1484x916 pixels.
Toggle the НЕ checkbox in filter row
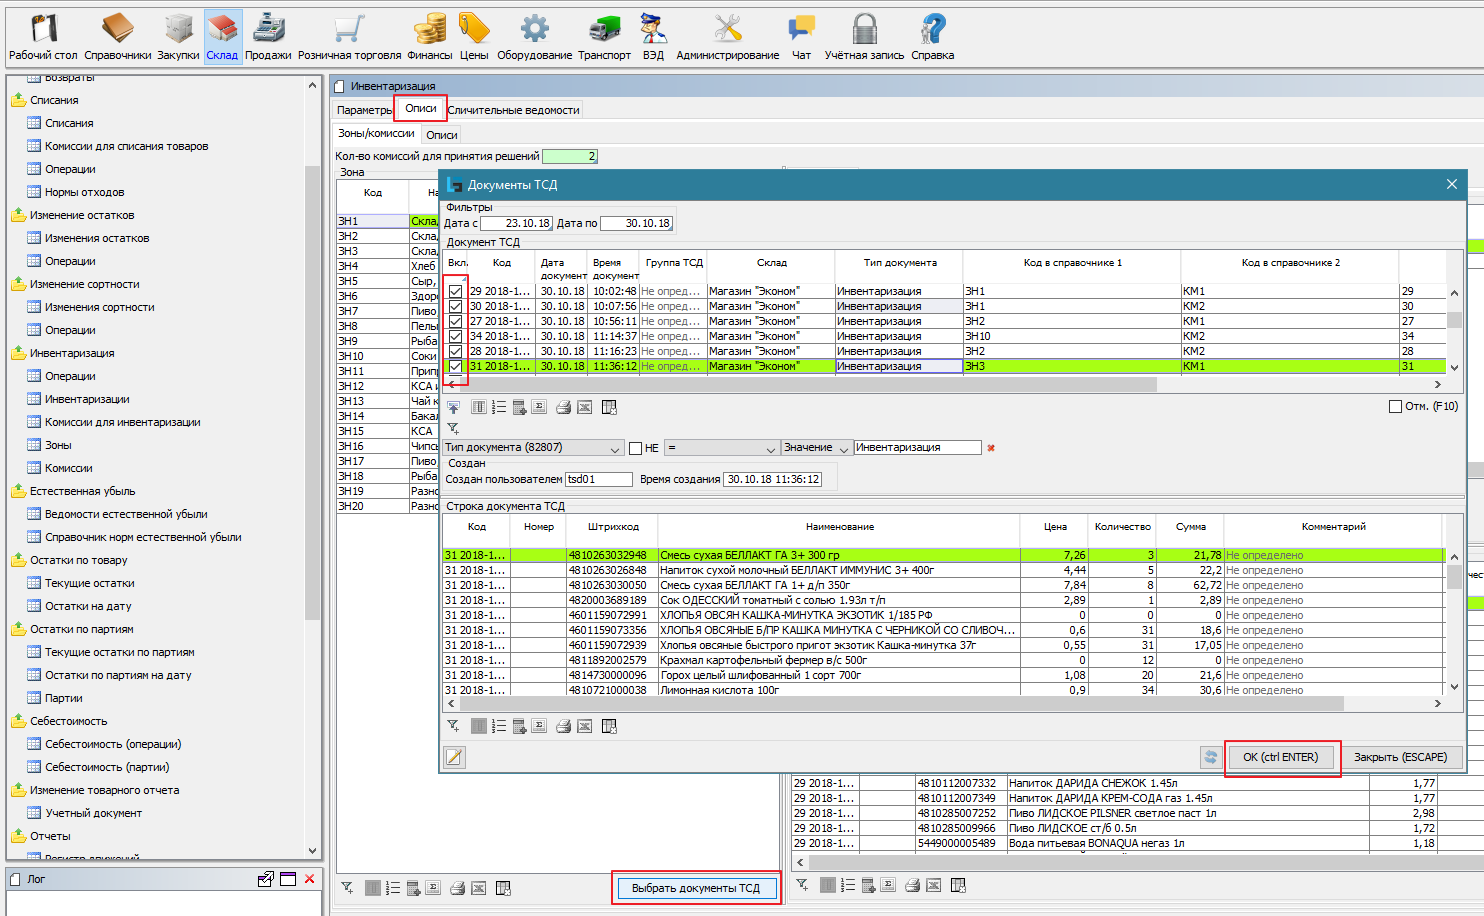(x=635, y=448)
